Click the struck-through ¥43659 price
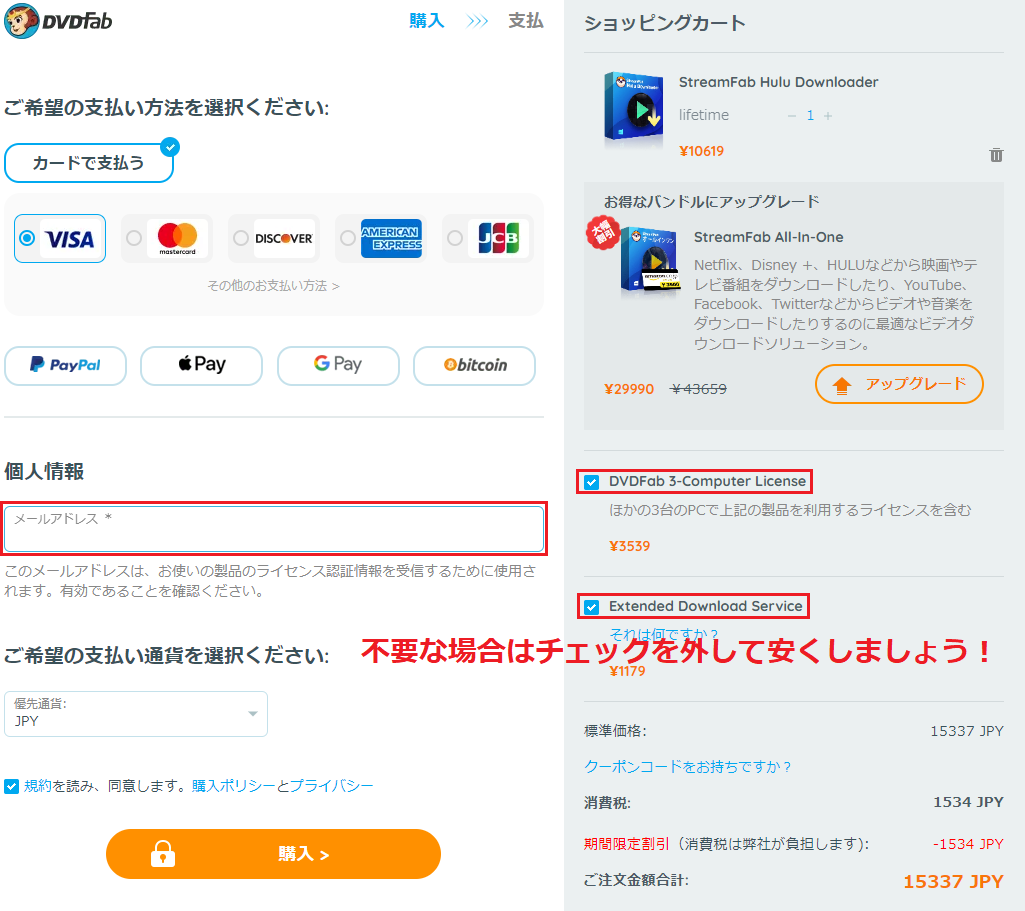1025x911 pixels. click(699, 389)
